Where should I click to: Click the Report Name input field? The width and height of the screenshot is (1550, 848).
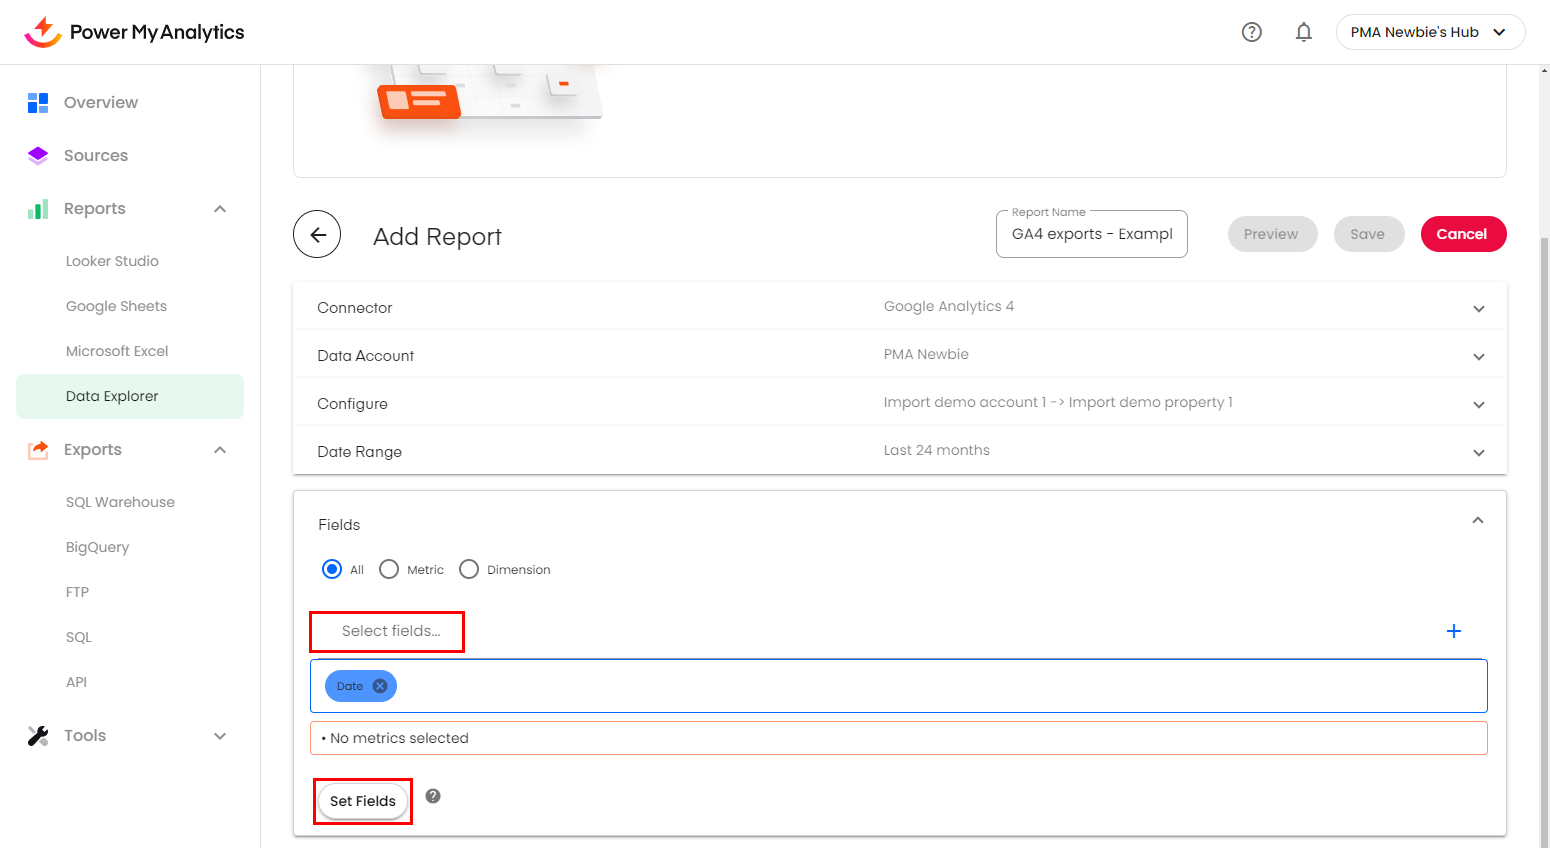tap(1091, 234)
